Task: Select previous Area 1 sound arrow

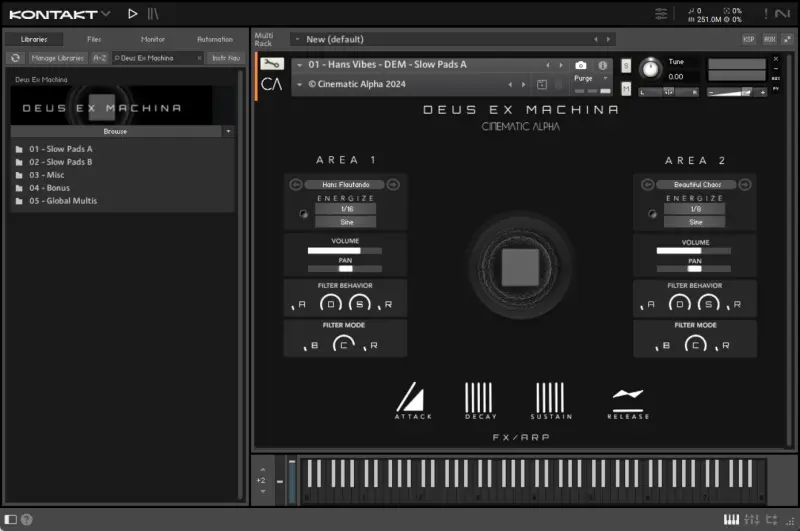Action: [x=295, y=184]
